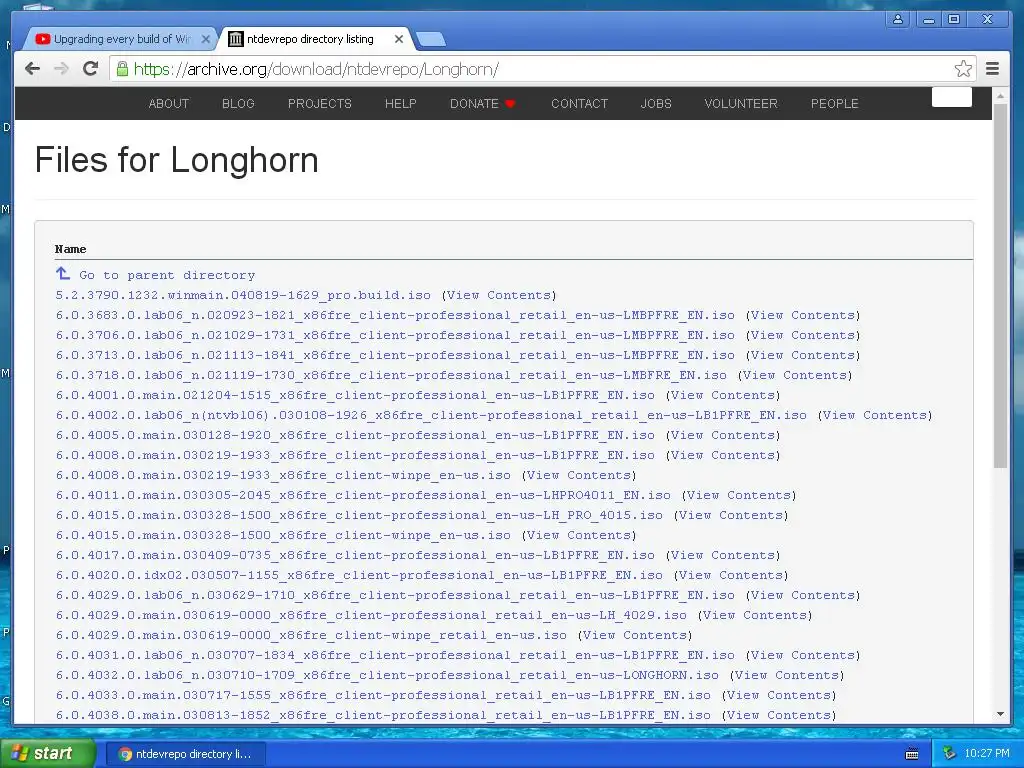Open the CONTACT page
The image size is (1024, 768).
point(579,103)
